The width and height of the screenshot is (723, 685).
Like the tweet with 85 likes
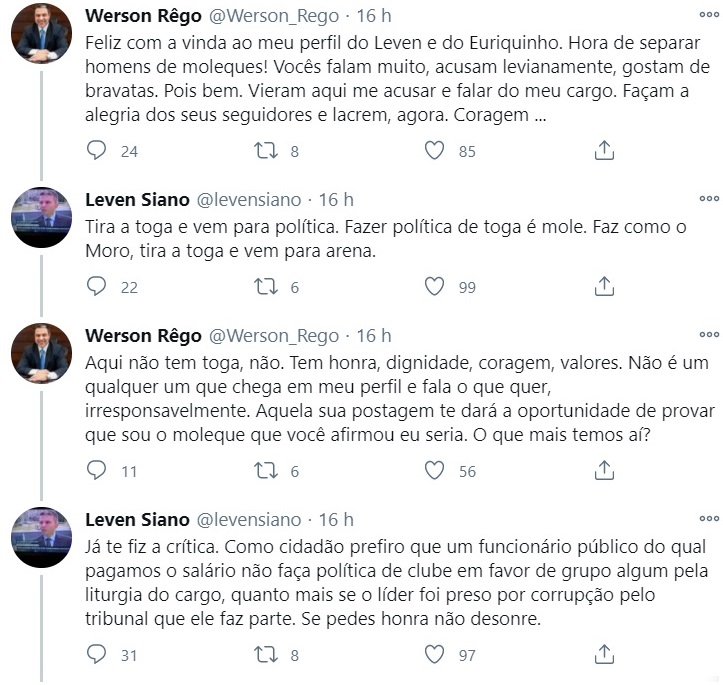coord(434,151)
